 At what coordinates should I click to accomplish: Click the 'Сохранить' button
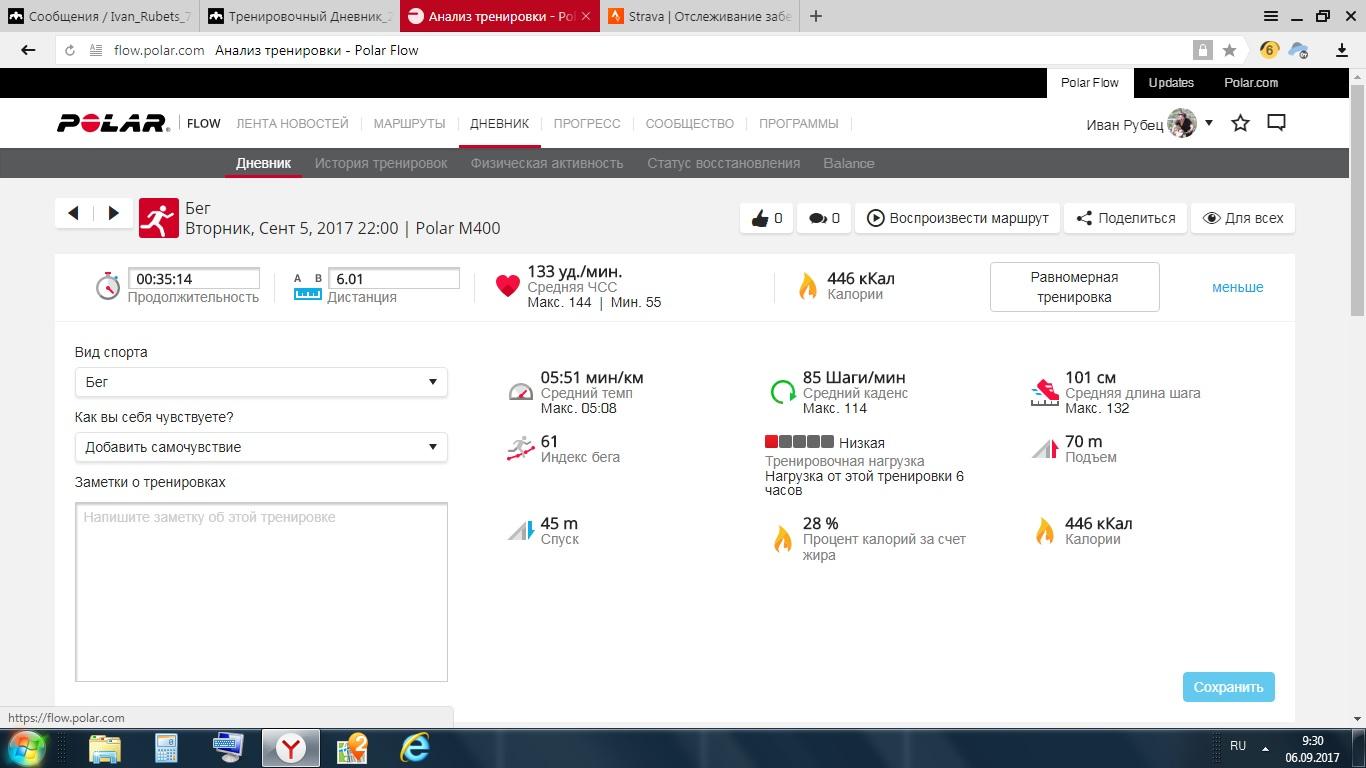click(x=1228, y=687)
